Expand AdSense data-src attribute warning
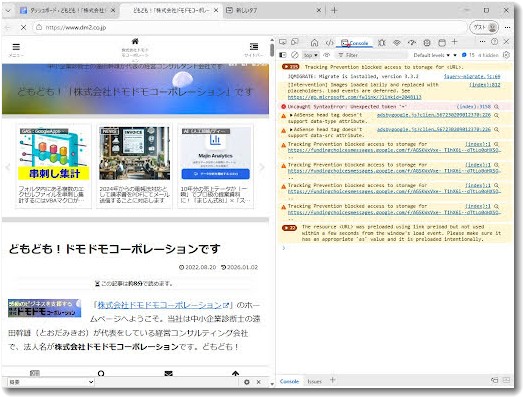The image size is (523, 397). (291, 129)
